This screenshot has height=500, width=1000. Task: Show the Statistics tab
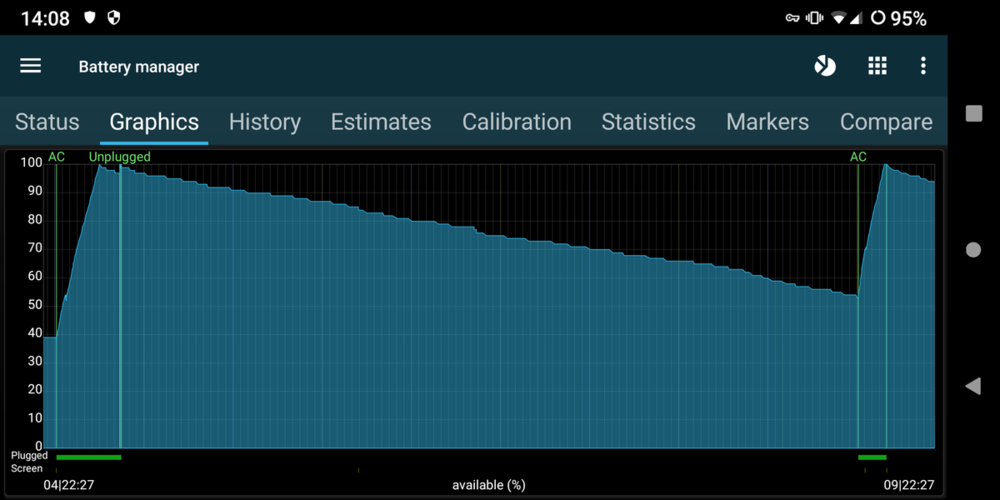[x=648, y=122]
